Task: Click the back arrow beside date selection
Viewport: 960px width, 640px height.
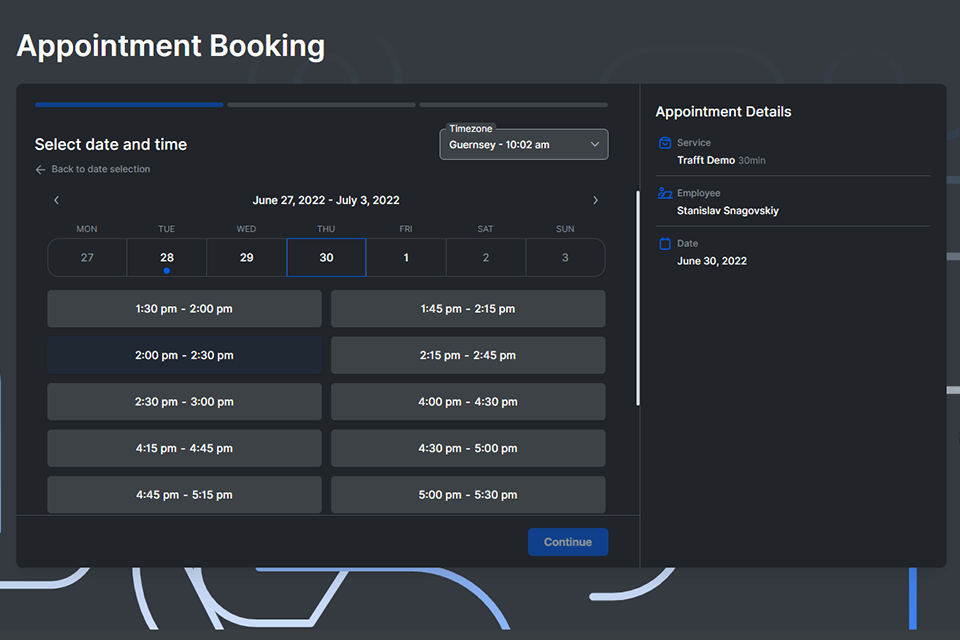Action: (x=41, y=170)
